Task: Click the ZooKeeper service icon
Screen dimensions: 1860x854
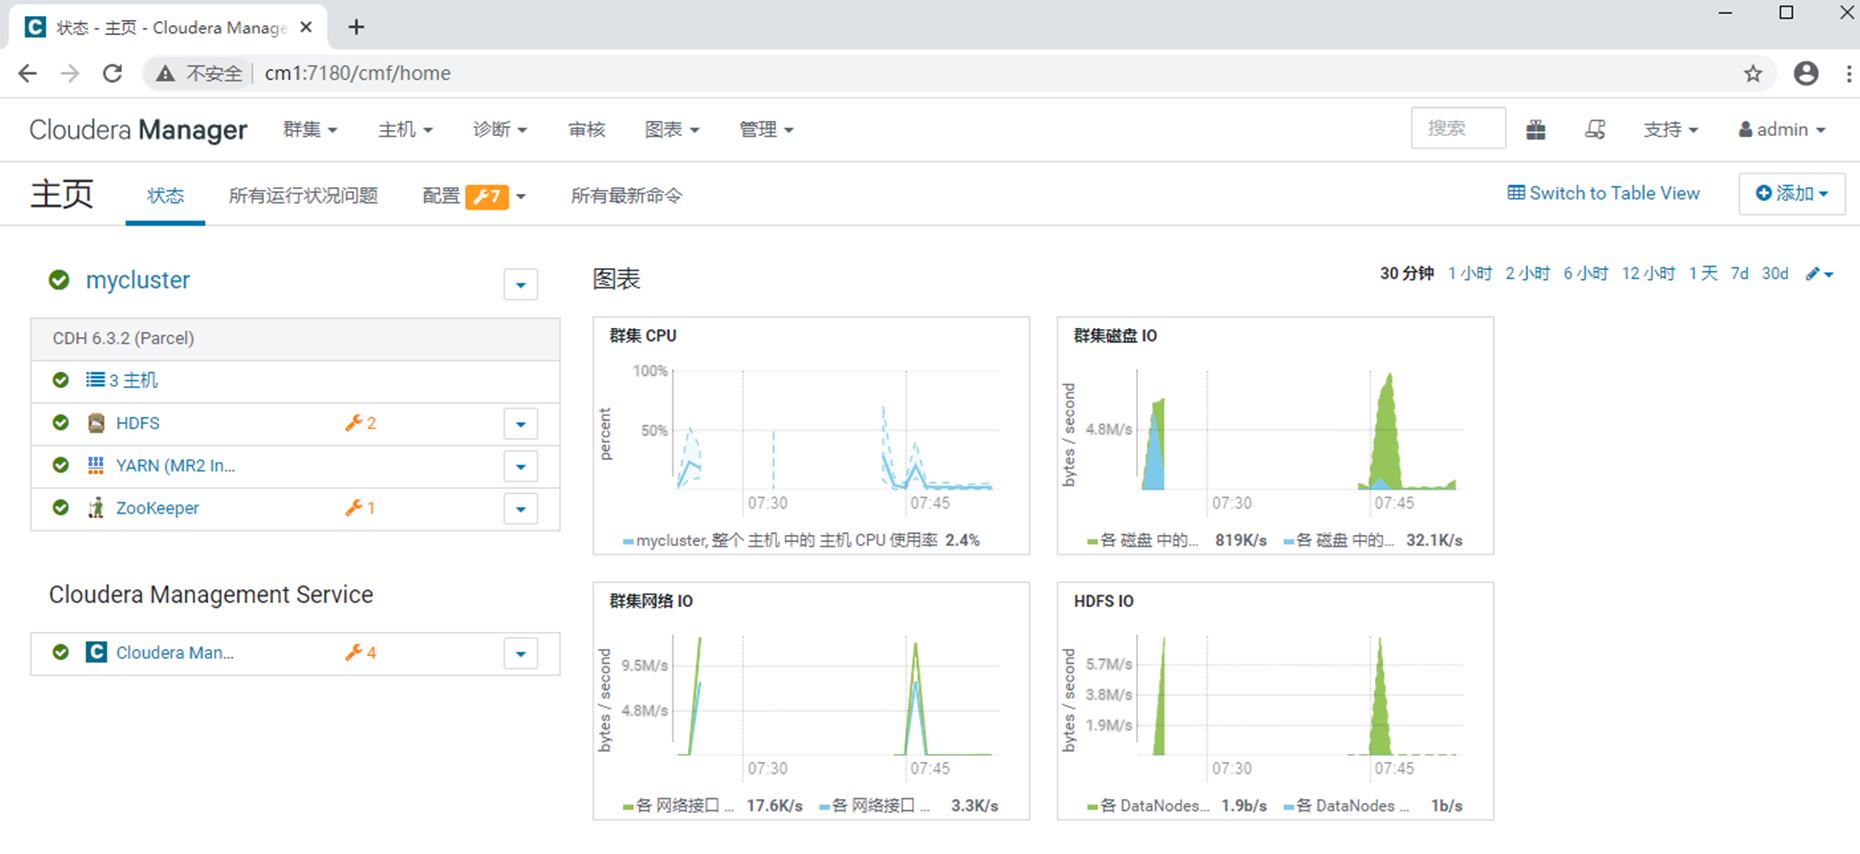Action: (96, 508)
